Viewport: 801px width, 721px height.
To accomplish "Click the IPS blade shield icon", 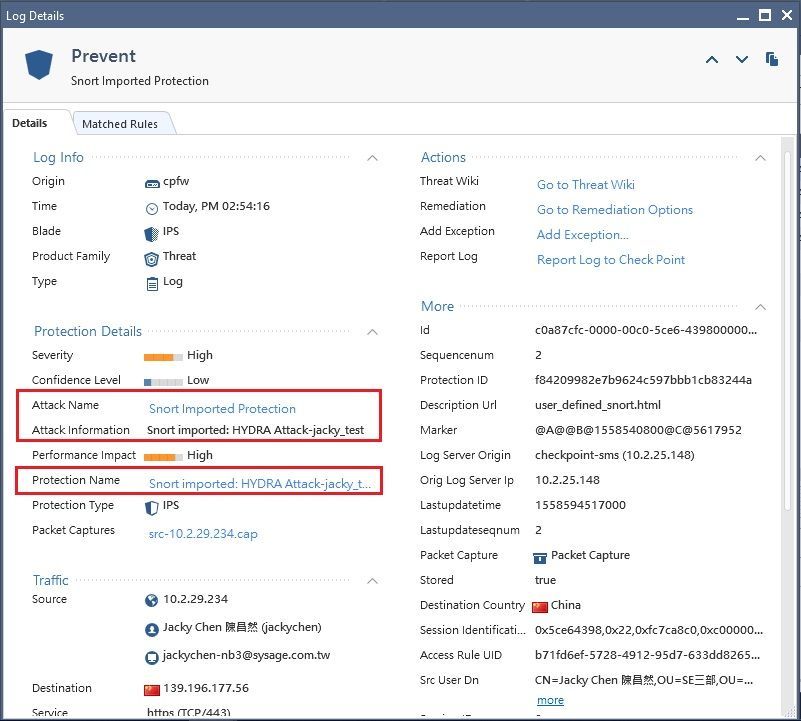I will [x=152, y=231].
